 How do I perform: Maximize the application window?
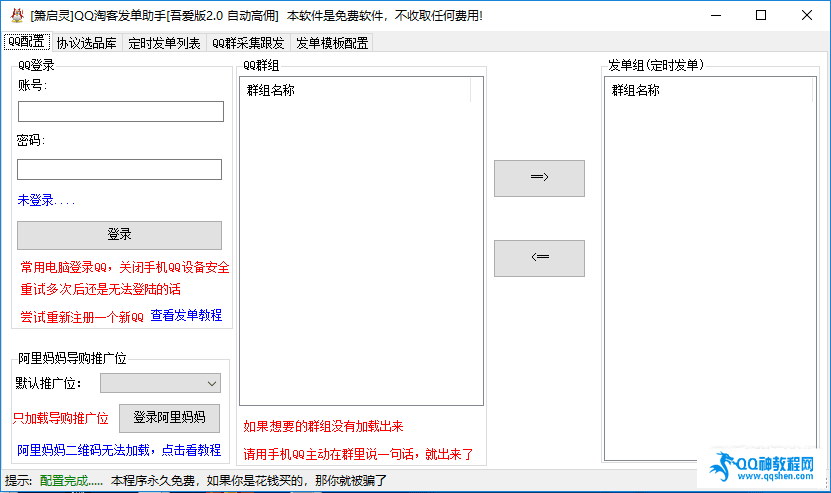[761, 15]
